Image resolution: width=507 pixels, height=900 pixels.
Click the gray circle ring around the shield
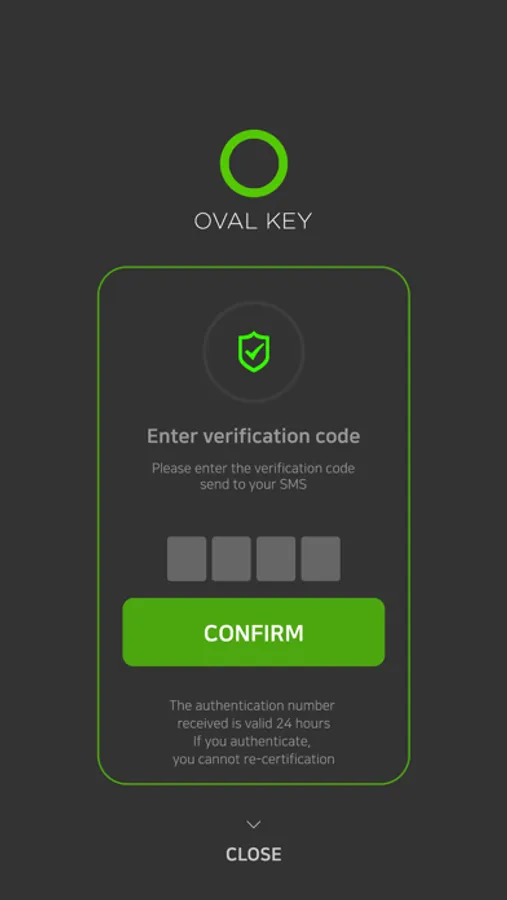point(254,352)
